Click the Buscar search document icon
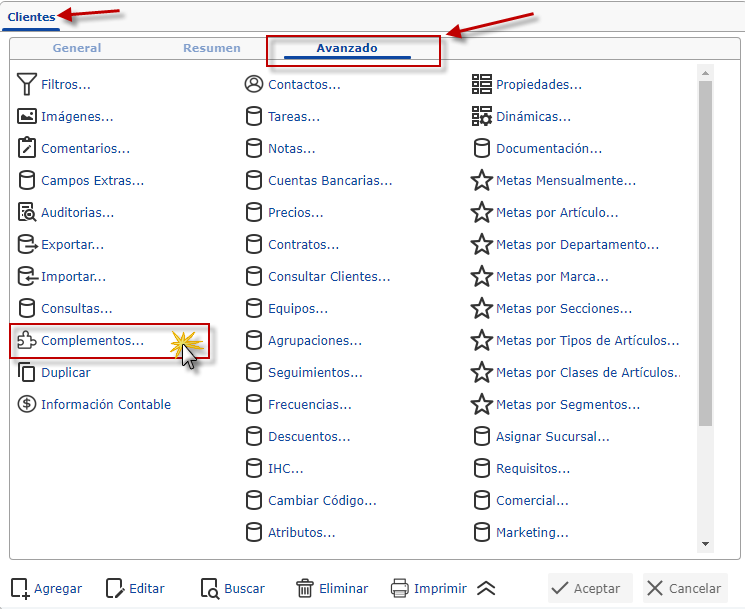This screenshot has width=745, height=609. 210,588
